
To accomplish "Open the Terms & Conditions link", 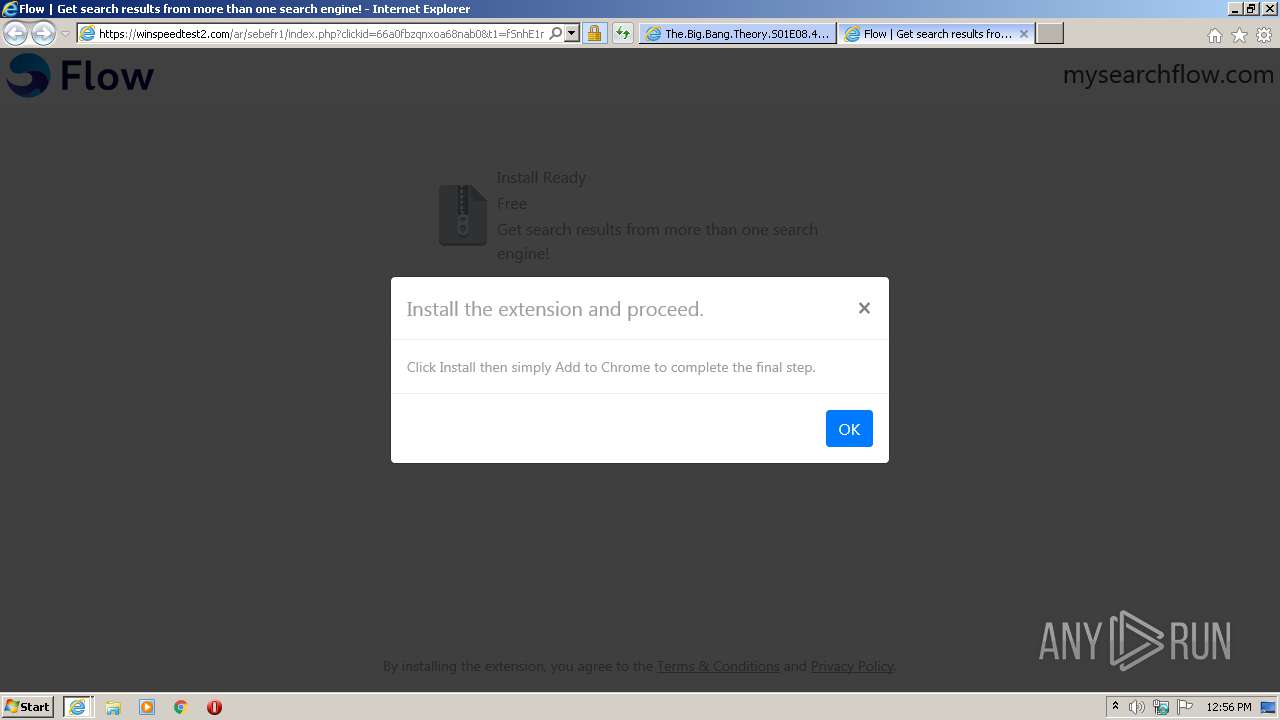I will click(718, 666).
